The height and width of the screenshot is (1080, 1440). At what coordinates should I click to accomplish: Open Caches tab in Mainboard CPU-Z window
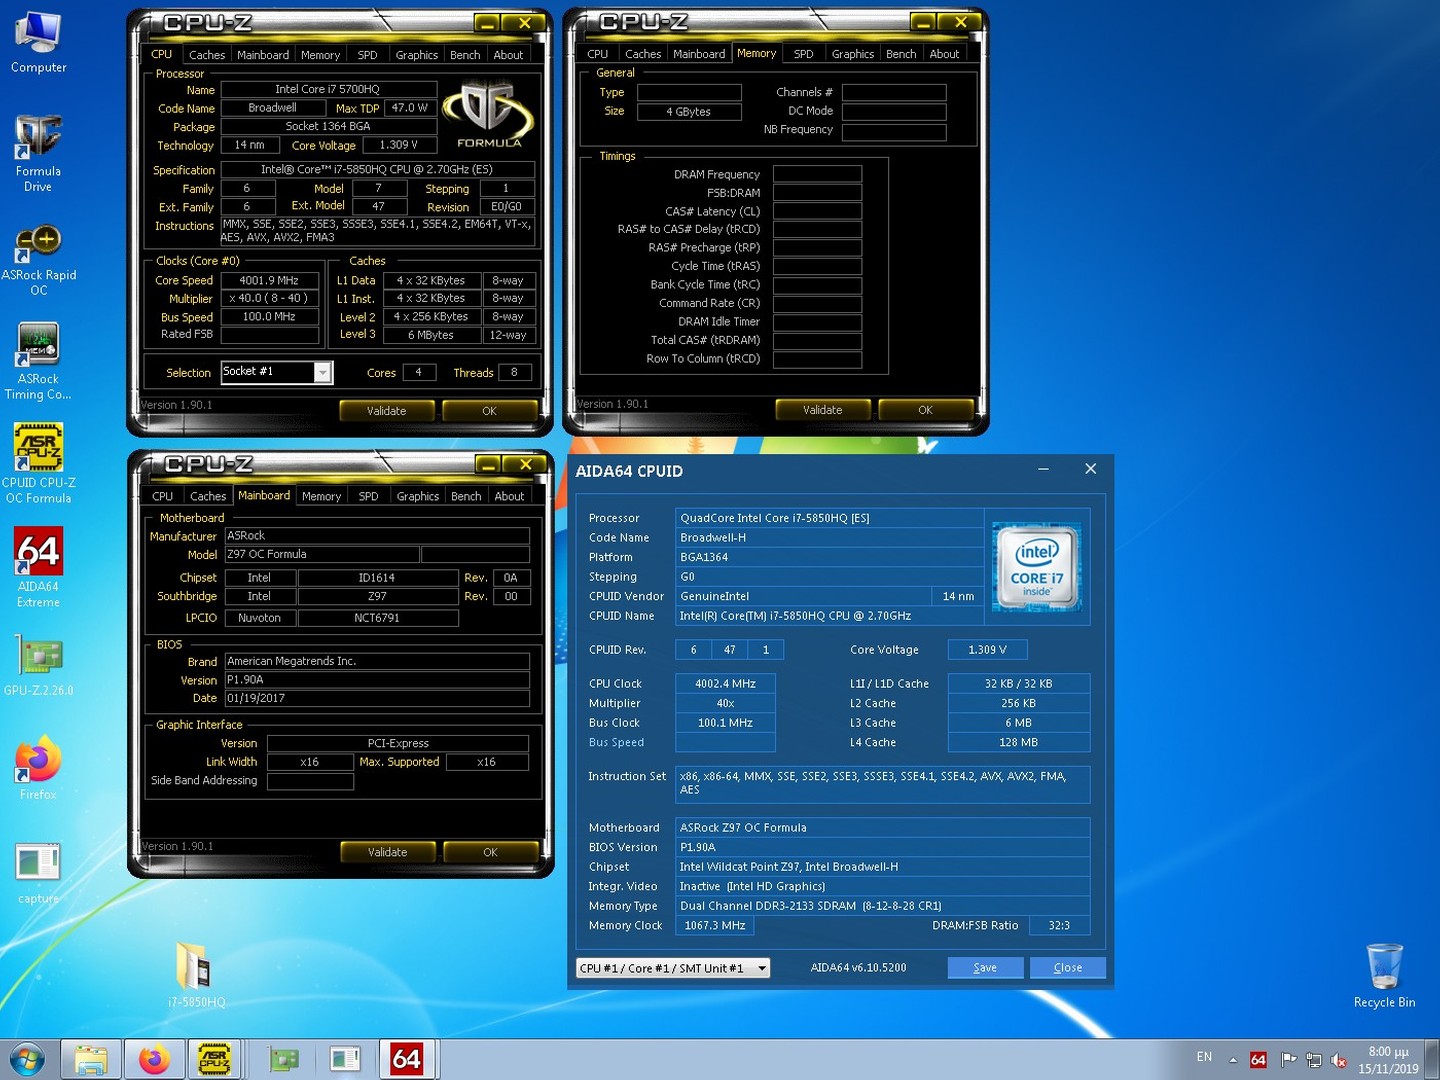coord(208,496)
